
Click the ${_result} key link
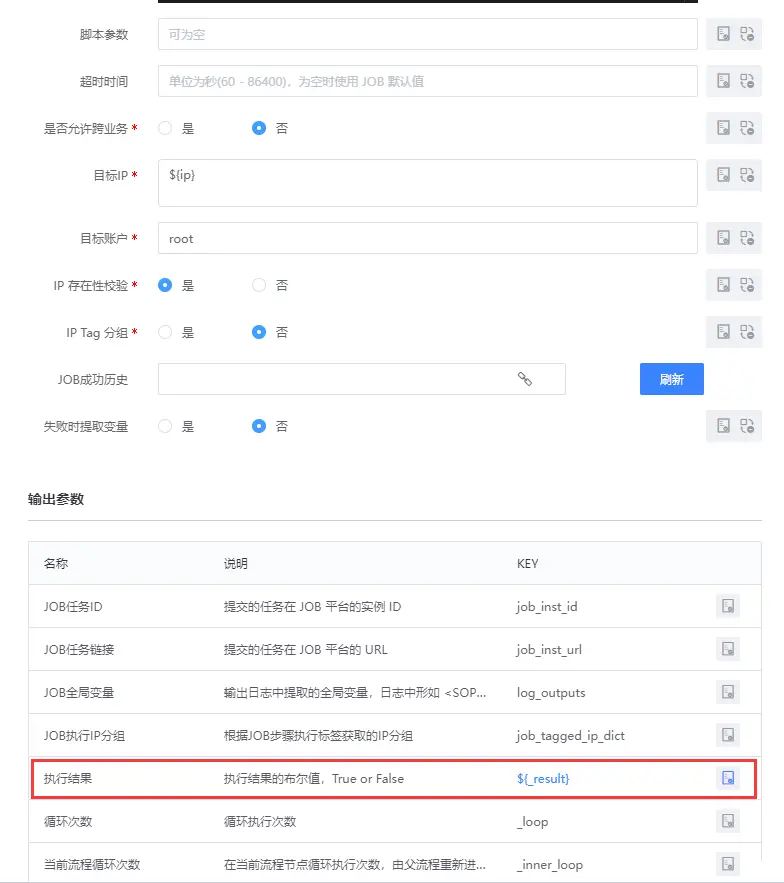click(543, 778)
